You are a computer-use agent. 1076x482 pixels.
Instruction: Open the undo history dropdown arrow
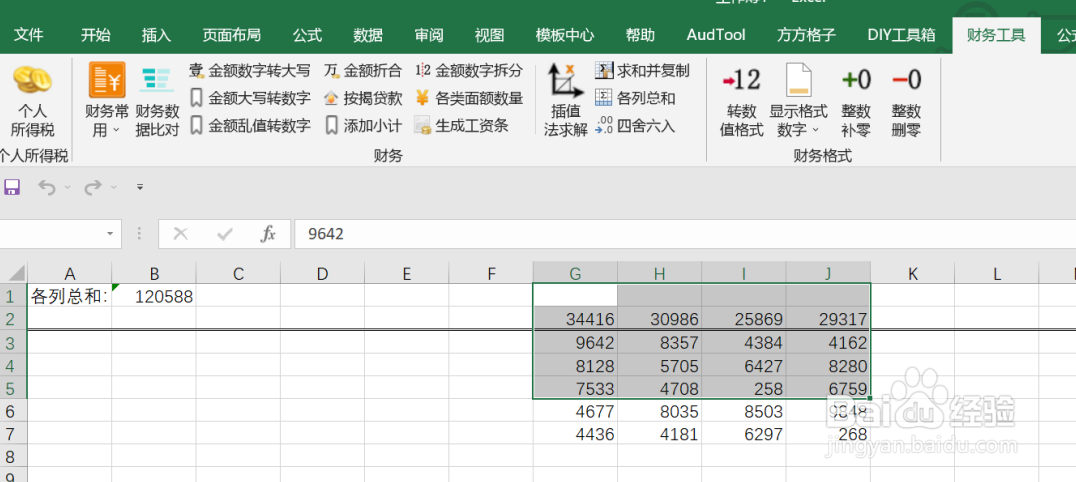tap(67, 187)
